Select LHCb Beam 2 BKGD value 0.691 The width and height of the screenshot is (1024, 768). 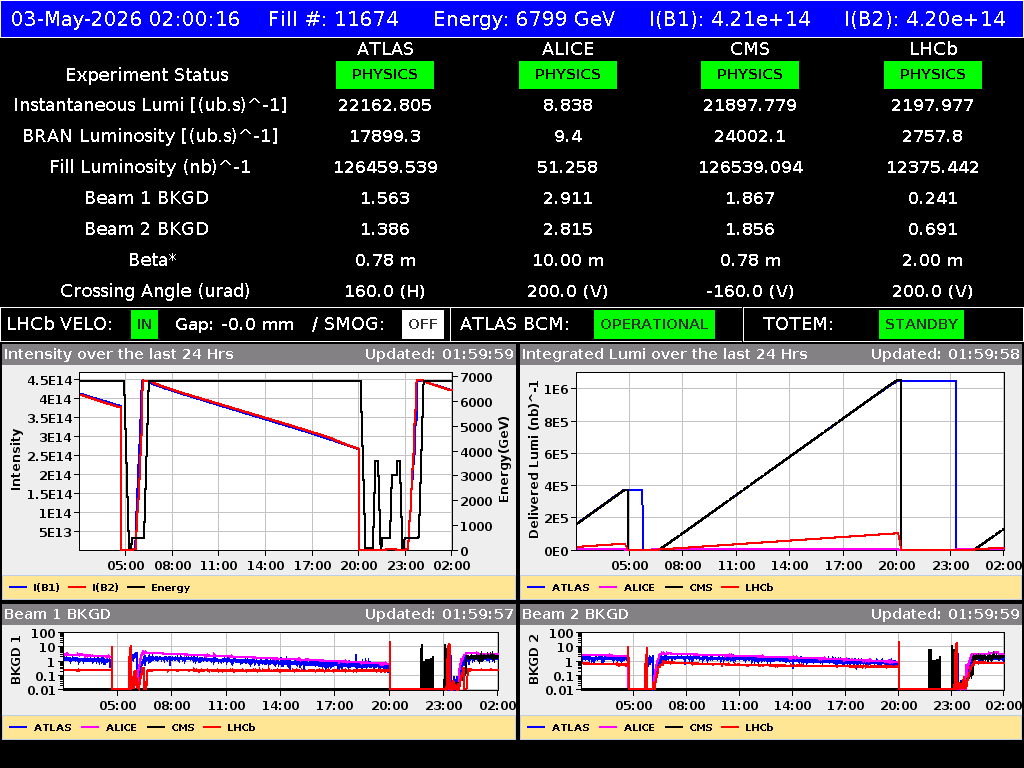pyautogui.click(x=933, y=229)
